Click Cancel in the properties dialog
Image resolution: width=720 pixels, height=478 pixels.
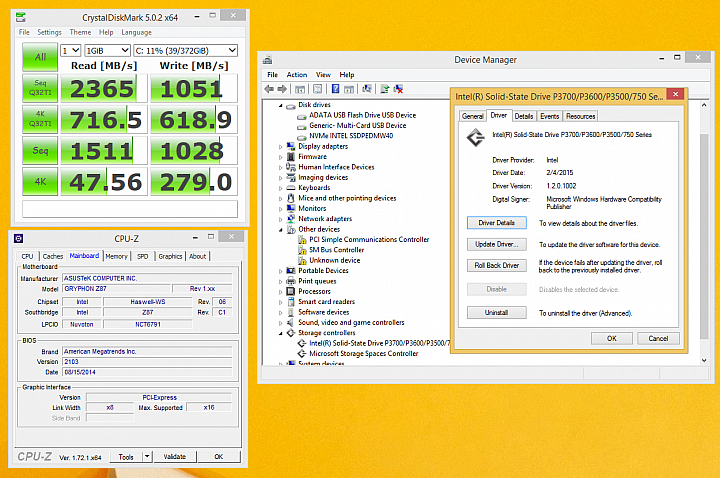pos(658,338)
